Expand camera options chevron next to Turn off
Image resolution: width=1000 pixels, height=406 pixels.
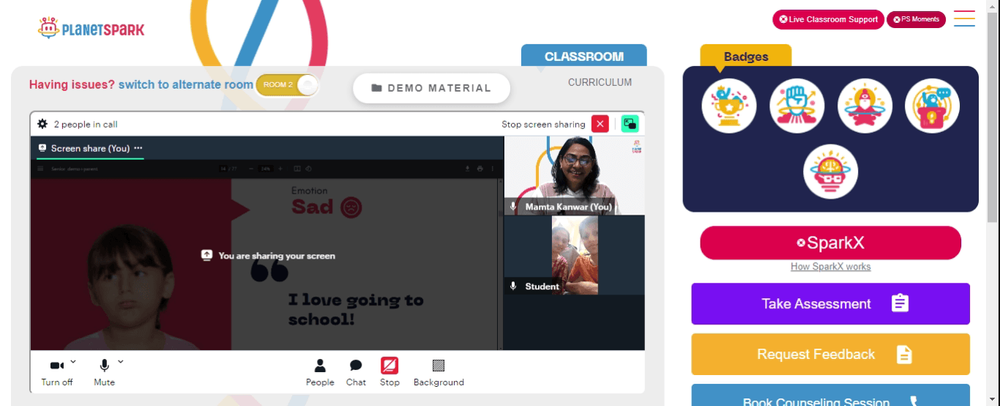(x=73, y=361)
